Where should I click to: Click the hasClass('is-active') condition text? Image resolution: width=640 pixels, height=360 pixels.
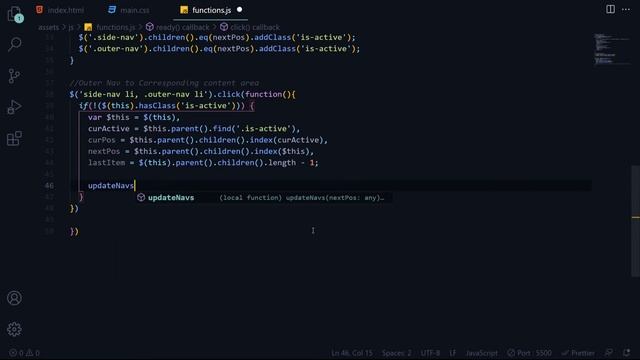pos(189,106)
